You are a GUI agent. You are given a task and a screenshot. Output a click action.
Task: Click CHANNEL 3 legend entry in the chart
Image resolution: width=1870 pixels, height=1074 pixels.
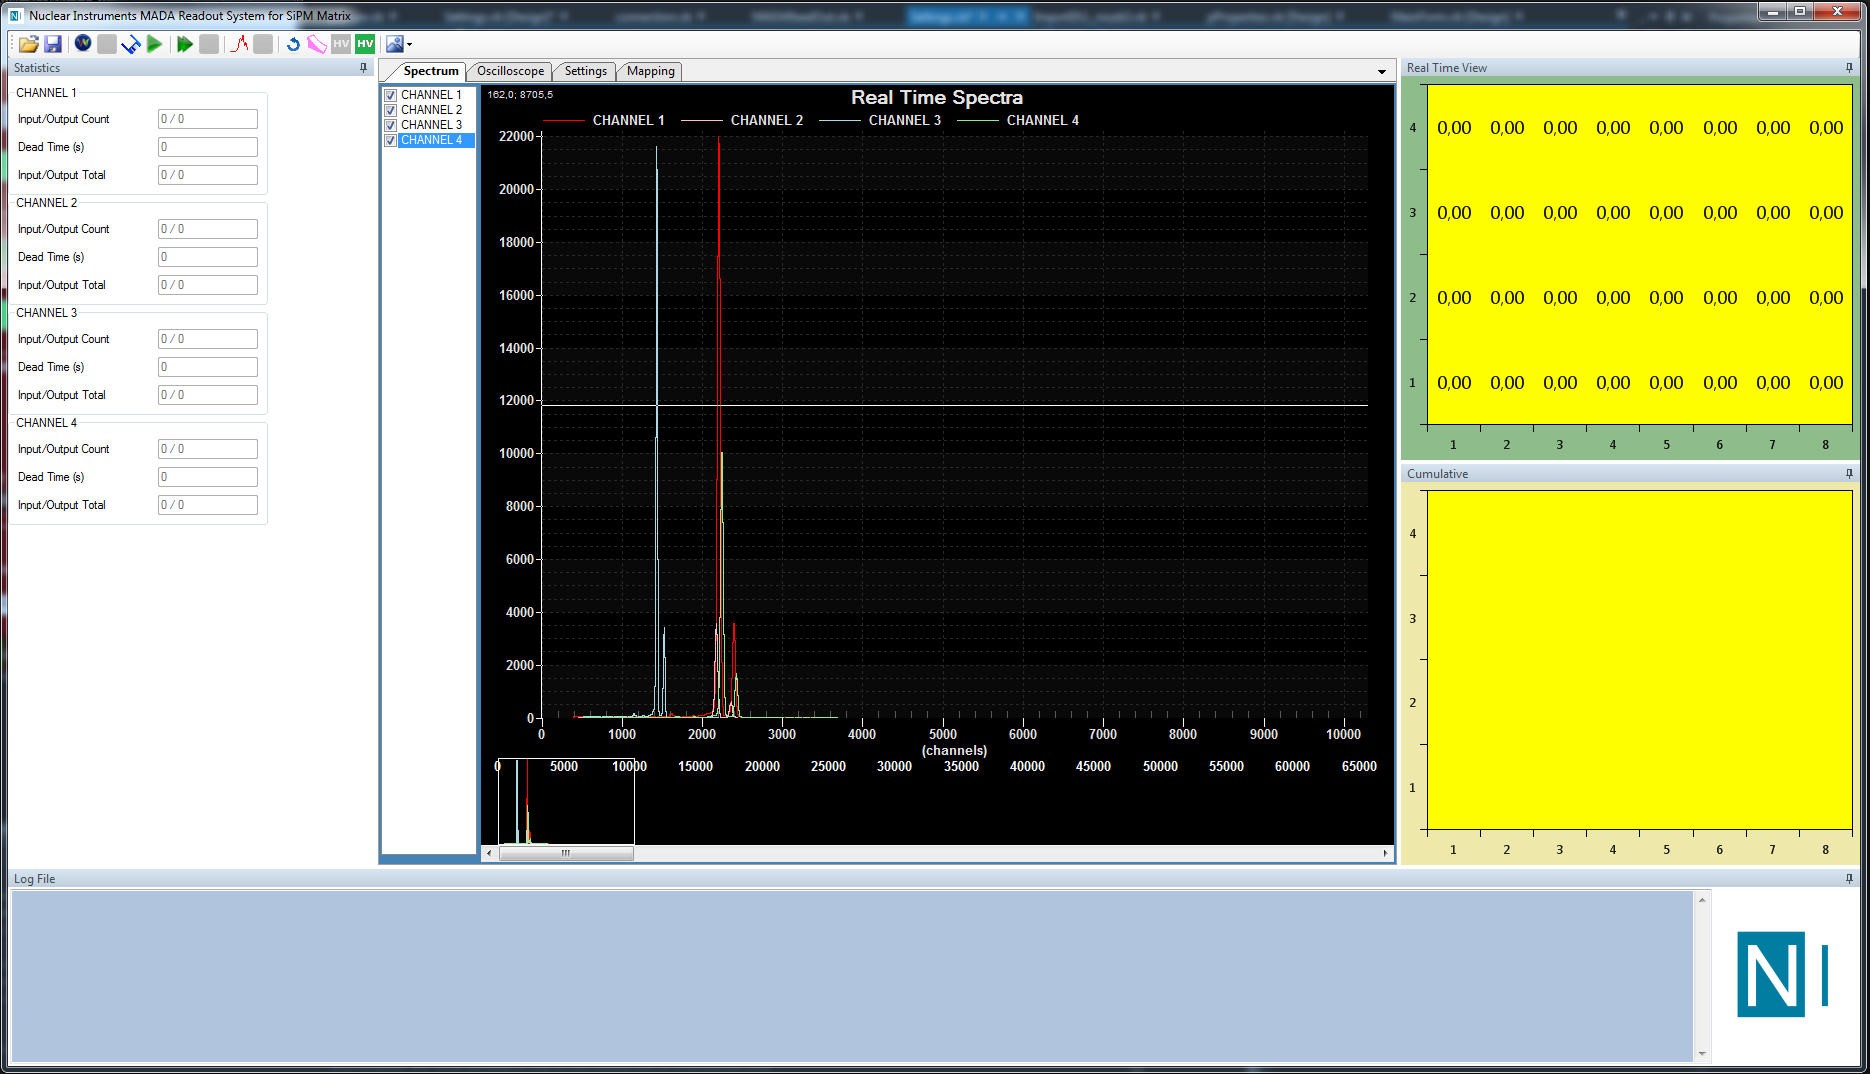[880, 120]
